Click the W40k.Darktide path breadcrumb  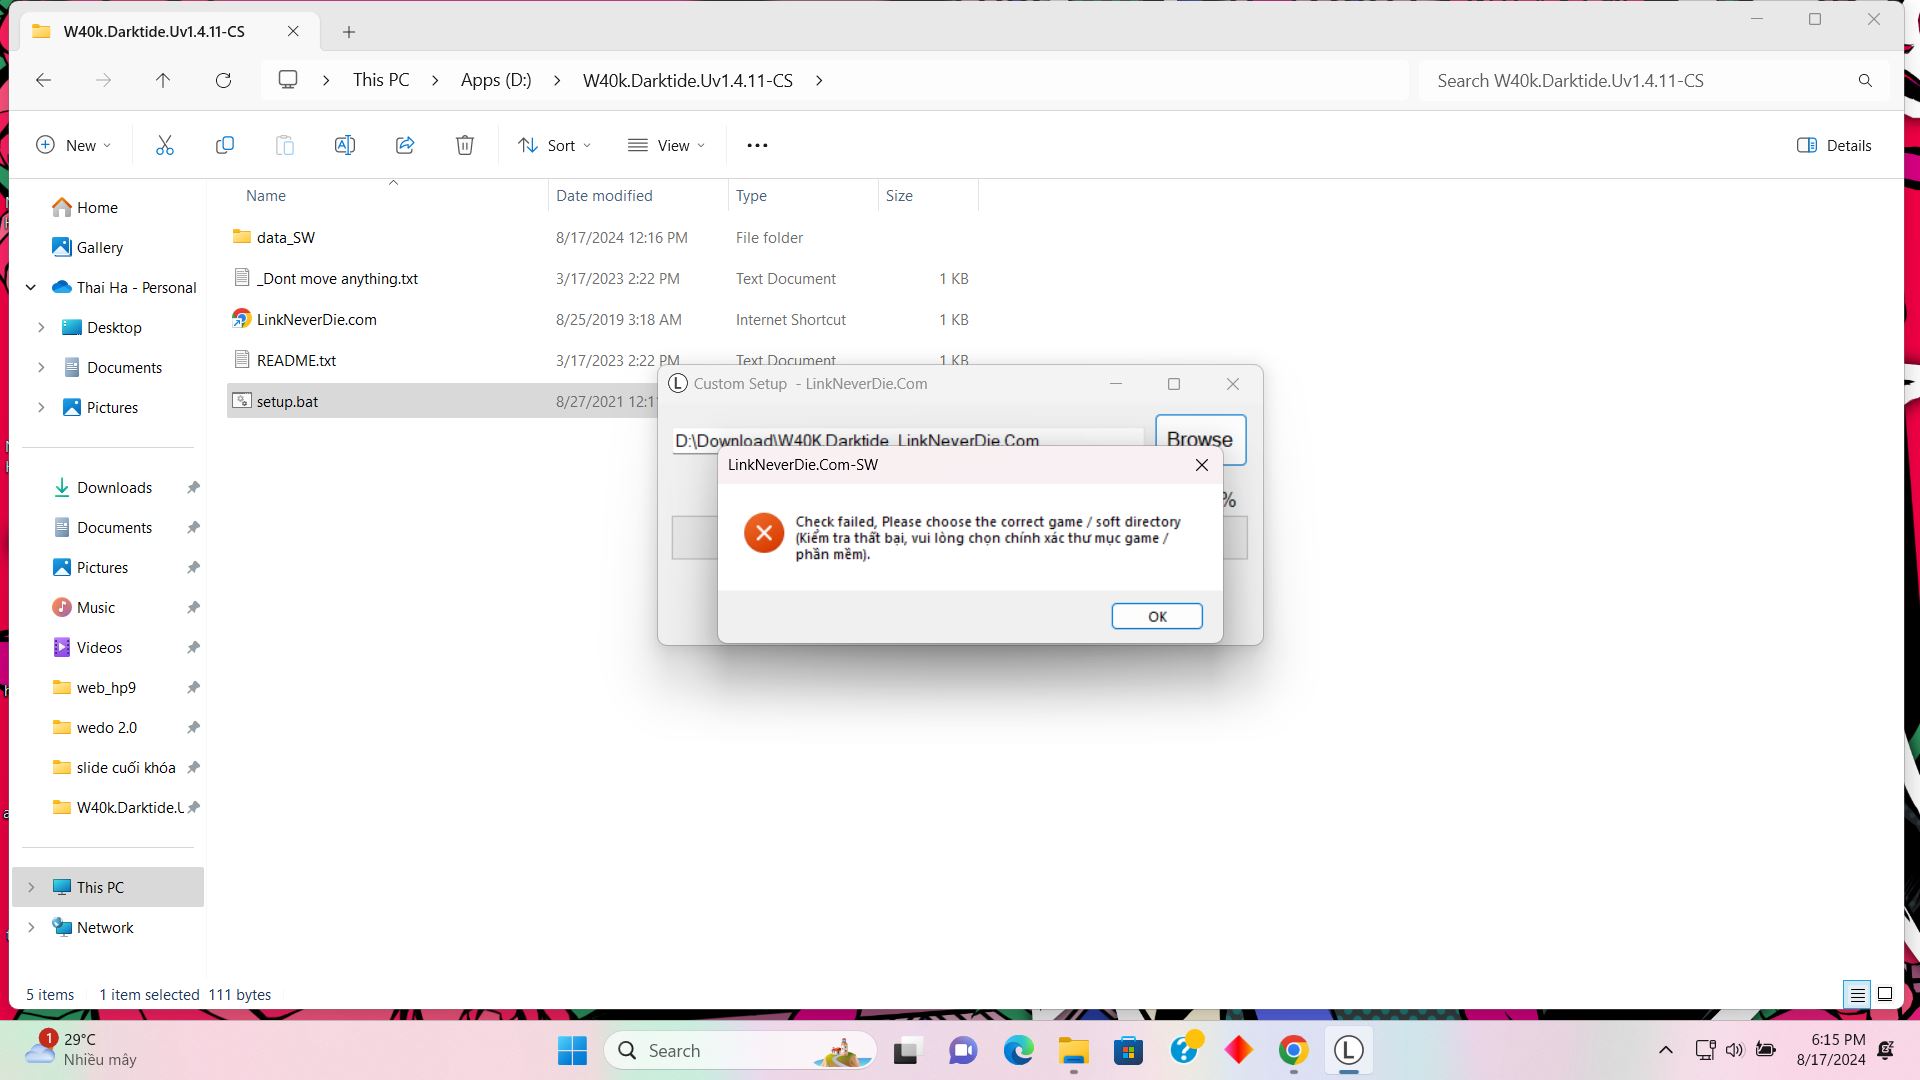pyautogui.click(x=687, y=80)
